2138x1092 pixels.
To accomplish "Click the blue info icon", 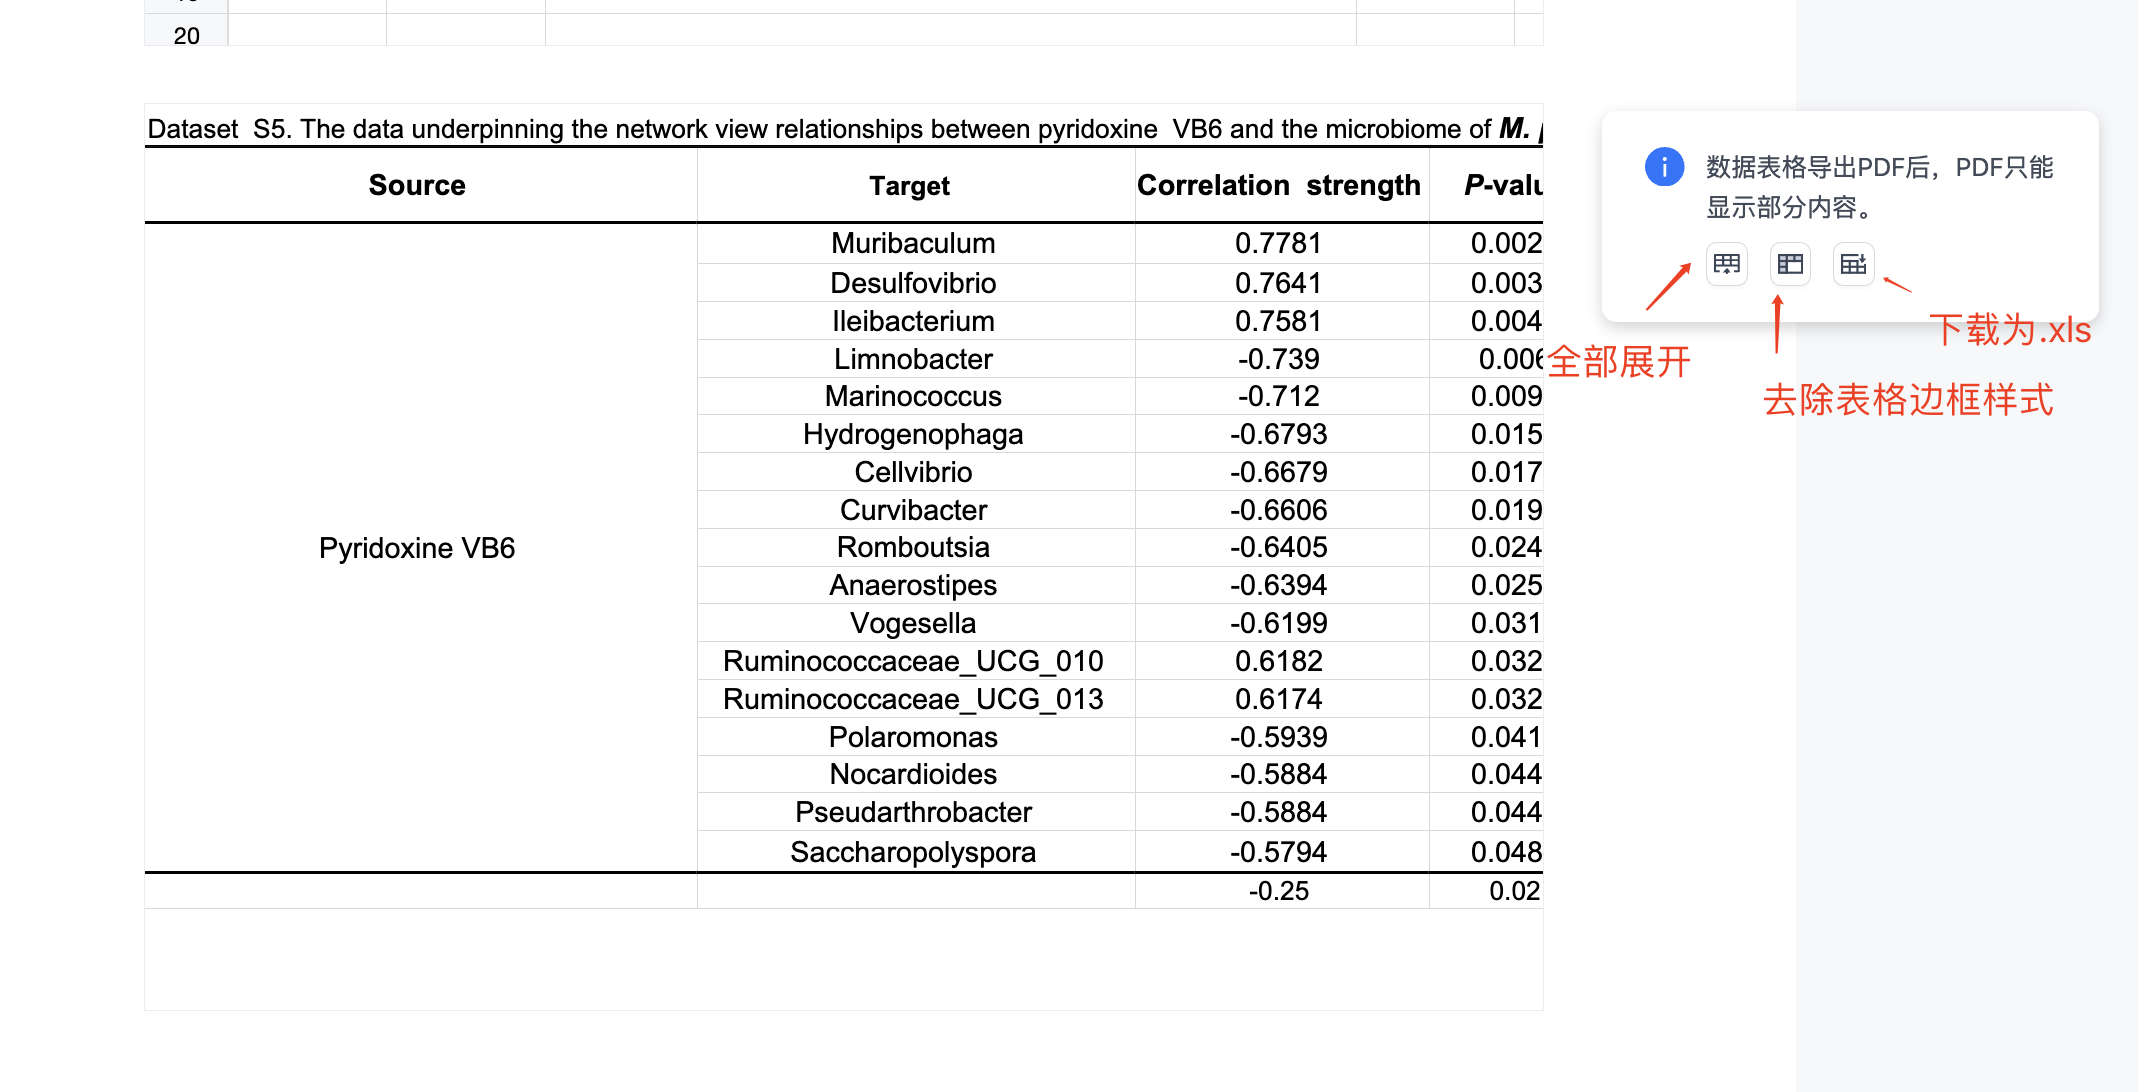I will click(x=1664, y=167).
